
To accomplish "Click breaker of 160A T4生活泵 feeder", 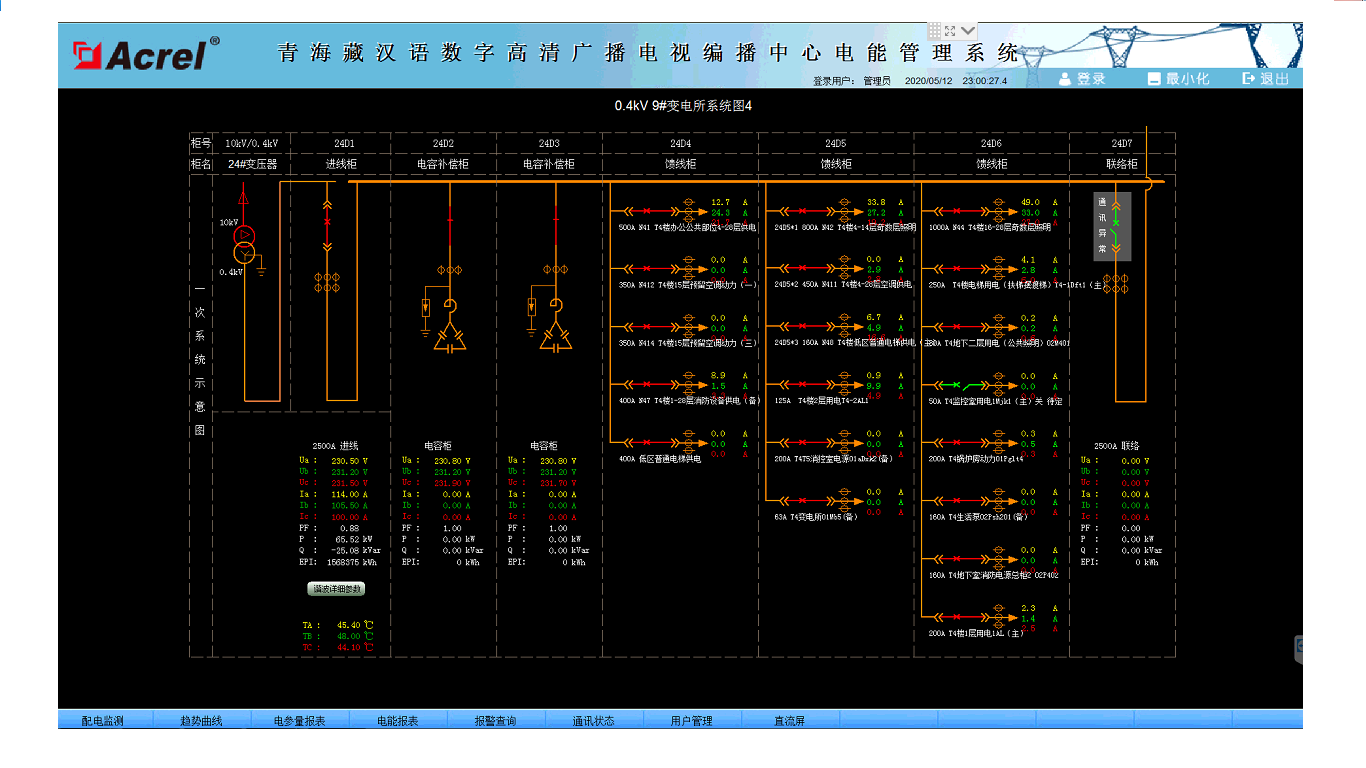I will coord(957,501).
